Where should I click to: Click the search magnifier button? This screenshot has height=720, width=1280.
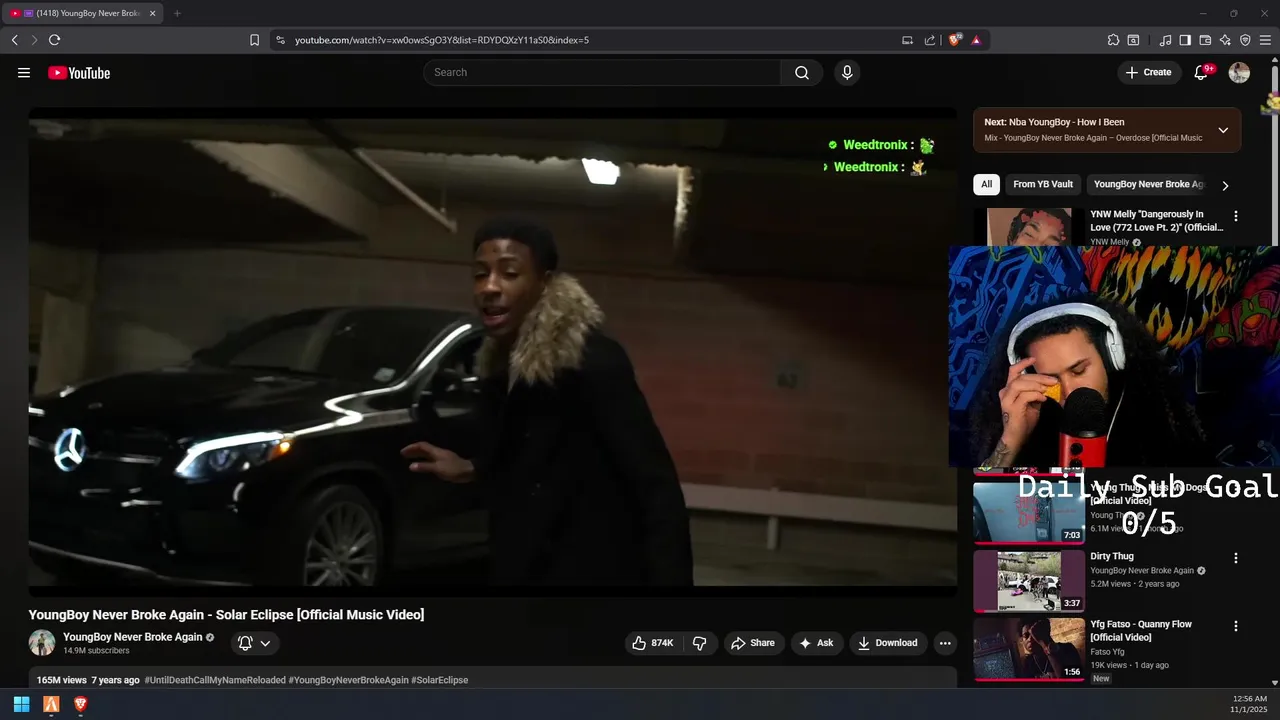802,72
